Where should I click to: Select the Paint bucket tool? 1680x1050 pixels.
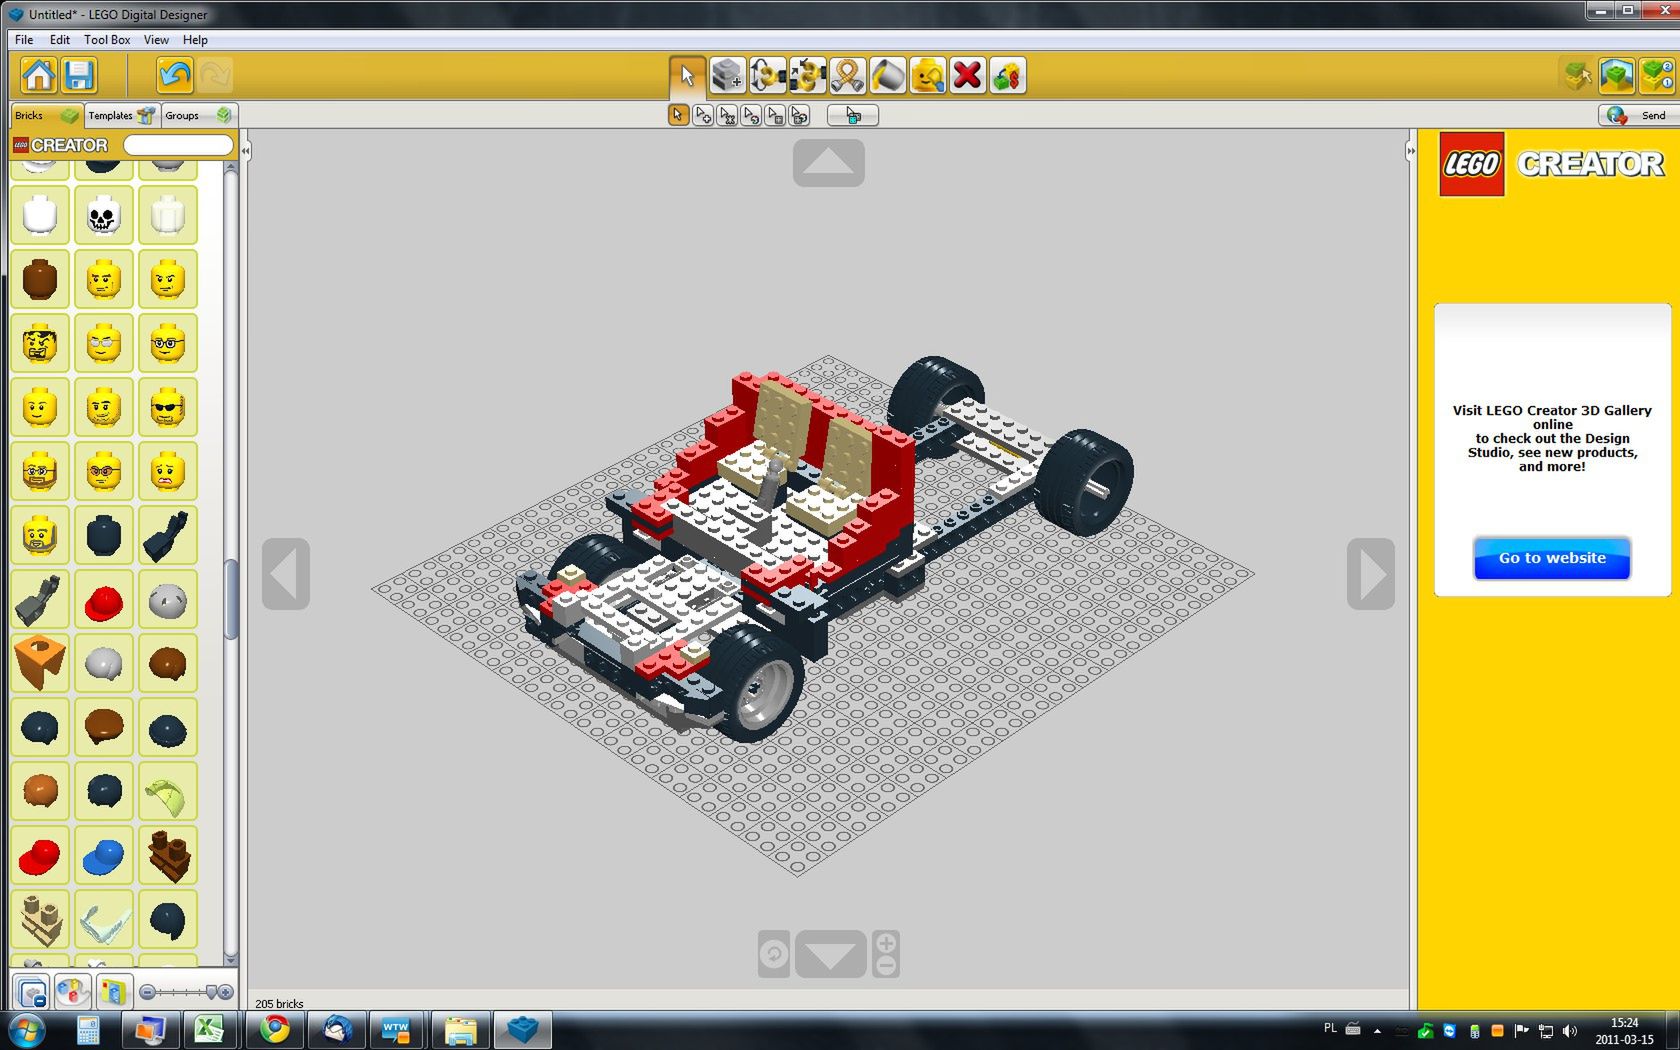click(x=887, y=76)
